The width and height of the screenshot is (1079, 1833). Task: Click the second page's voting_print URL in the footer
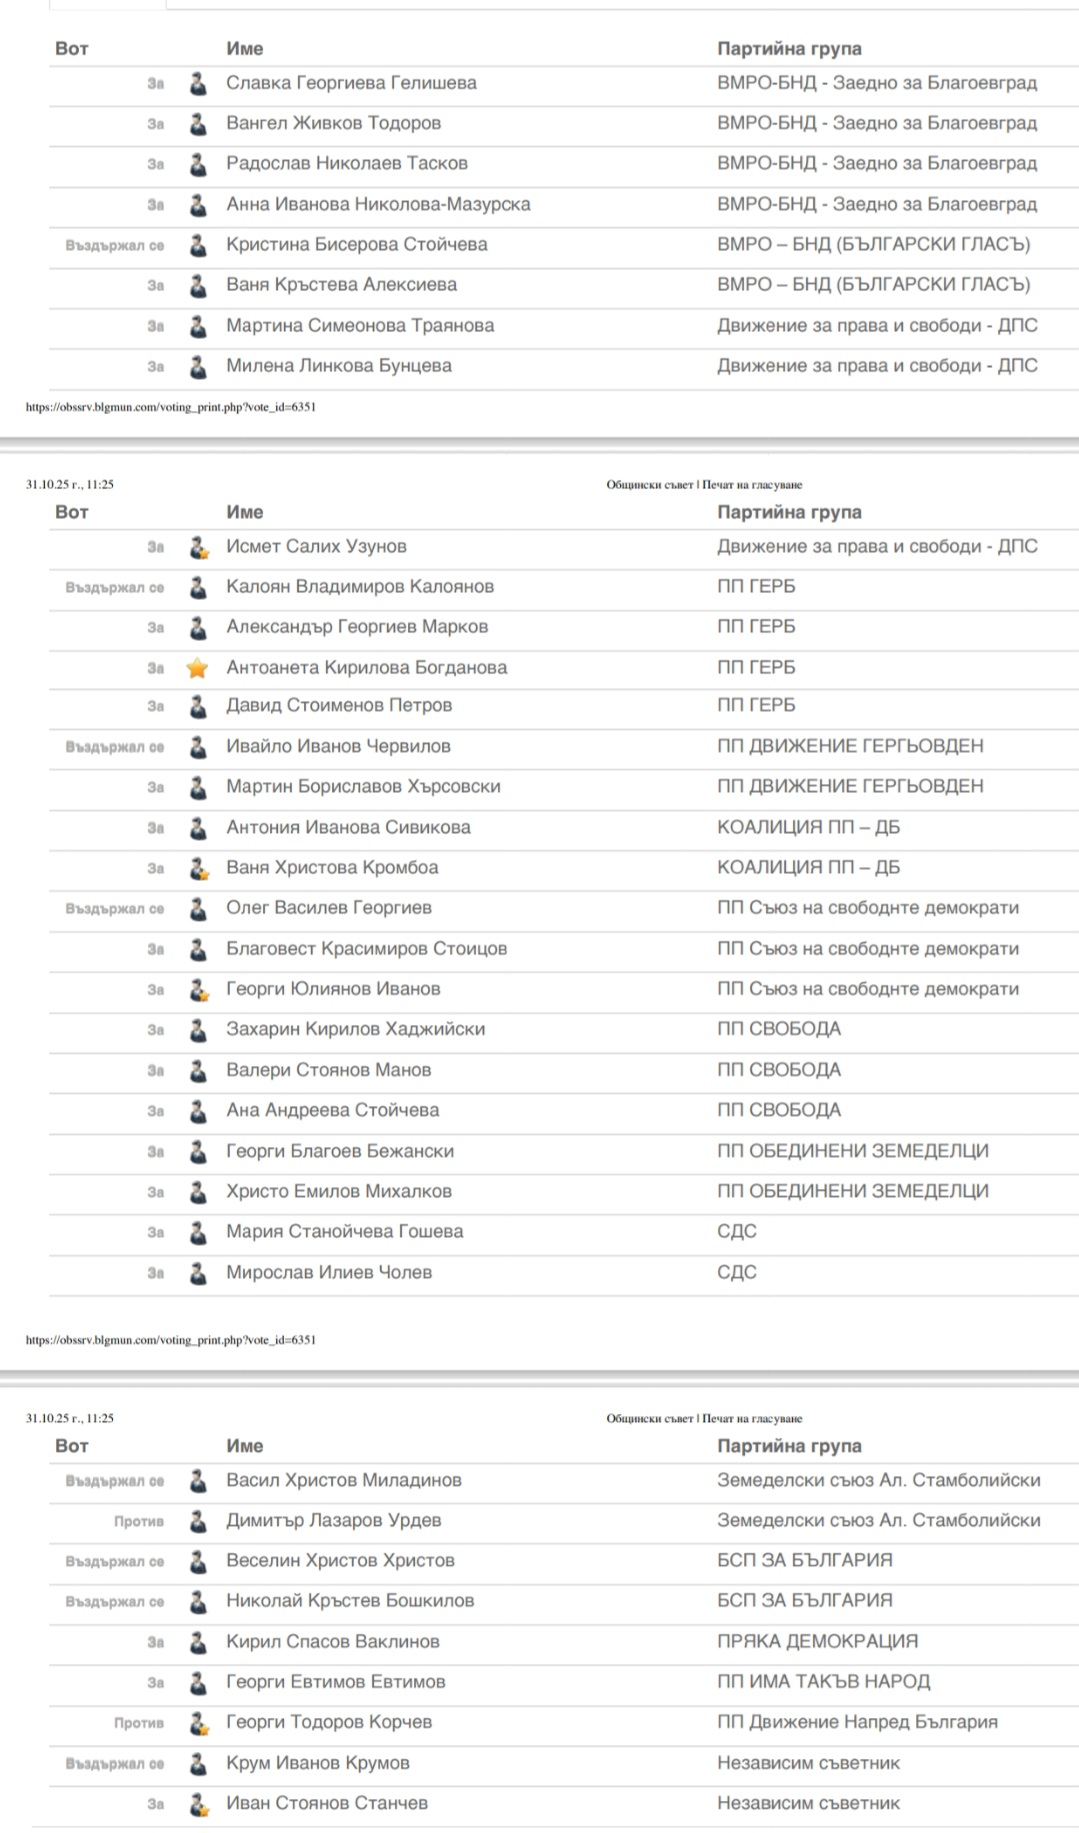171,1339
